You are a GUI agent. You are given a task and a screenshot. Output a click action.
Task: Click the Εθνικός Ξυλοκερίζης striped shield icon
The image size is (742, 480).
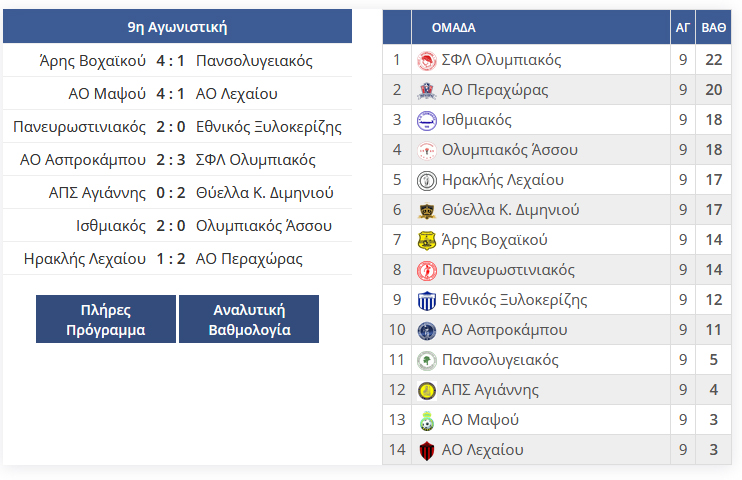426,301
